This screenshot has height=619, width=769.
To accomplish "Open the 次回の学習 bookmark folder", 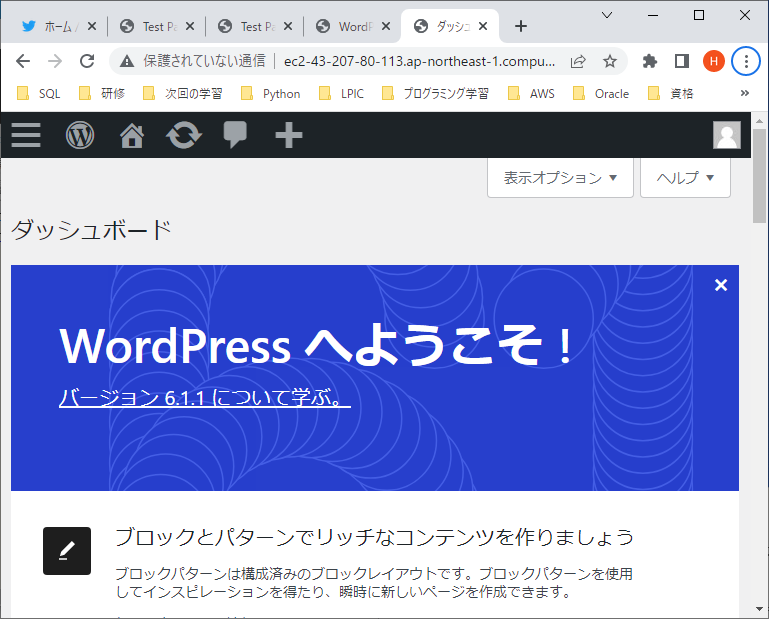I will (182, 94).
